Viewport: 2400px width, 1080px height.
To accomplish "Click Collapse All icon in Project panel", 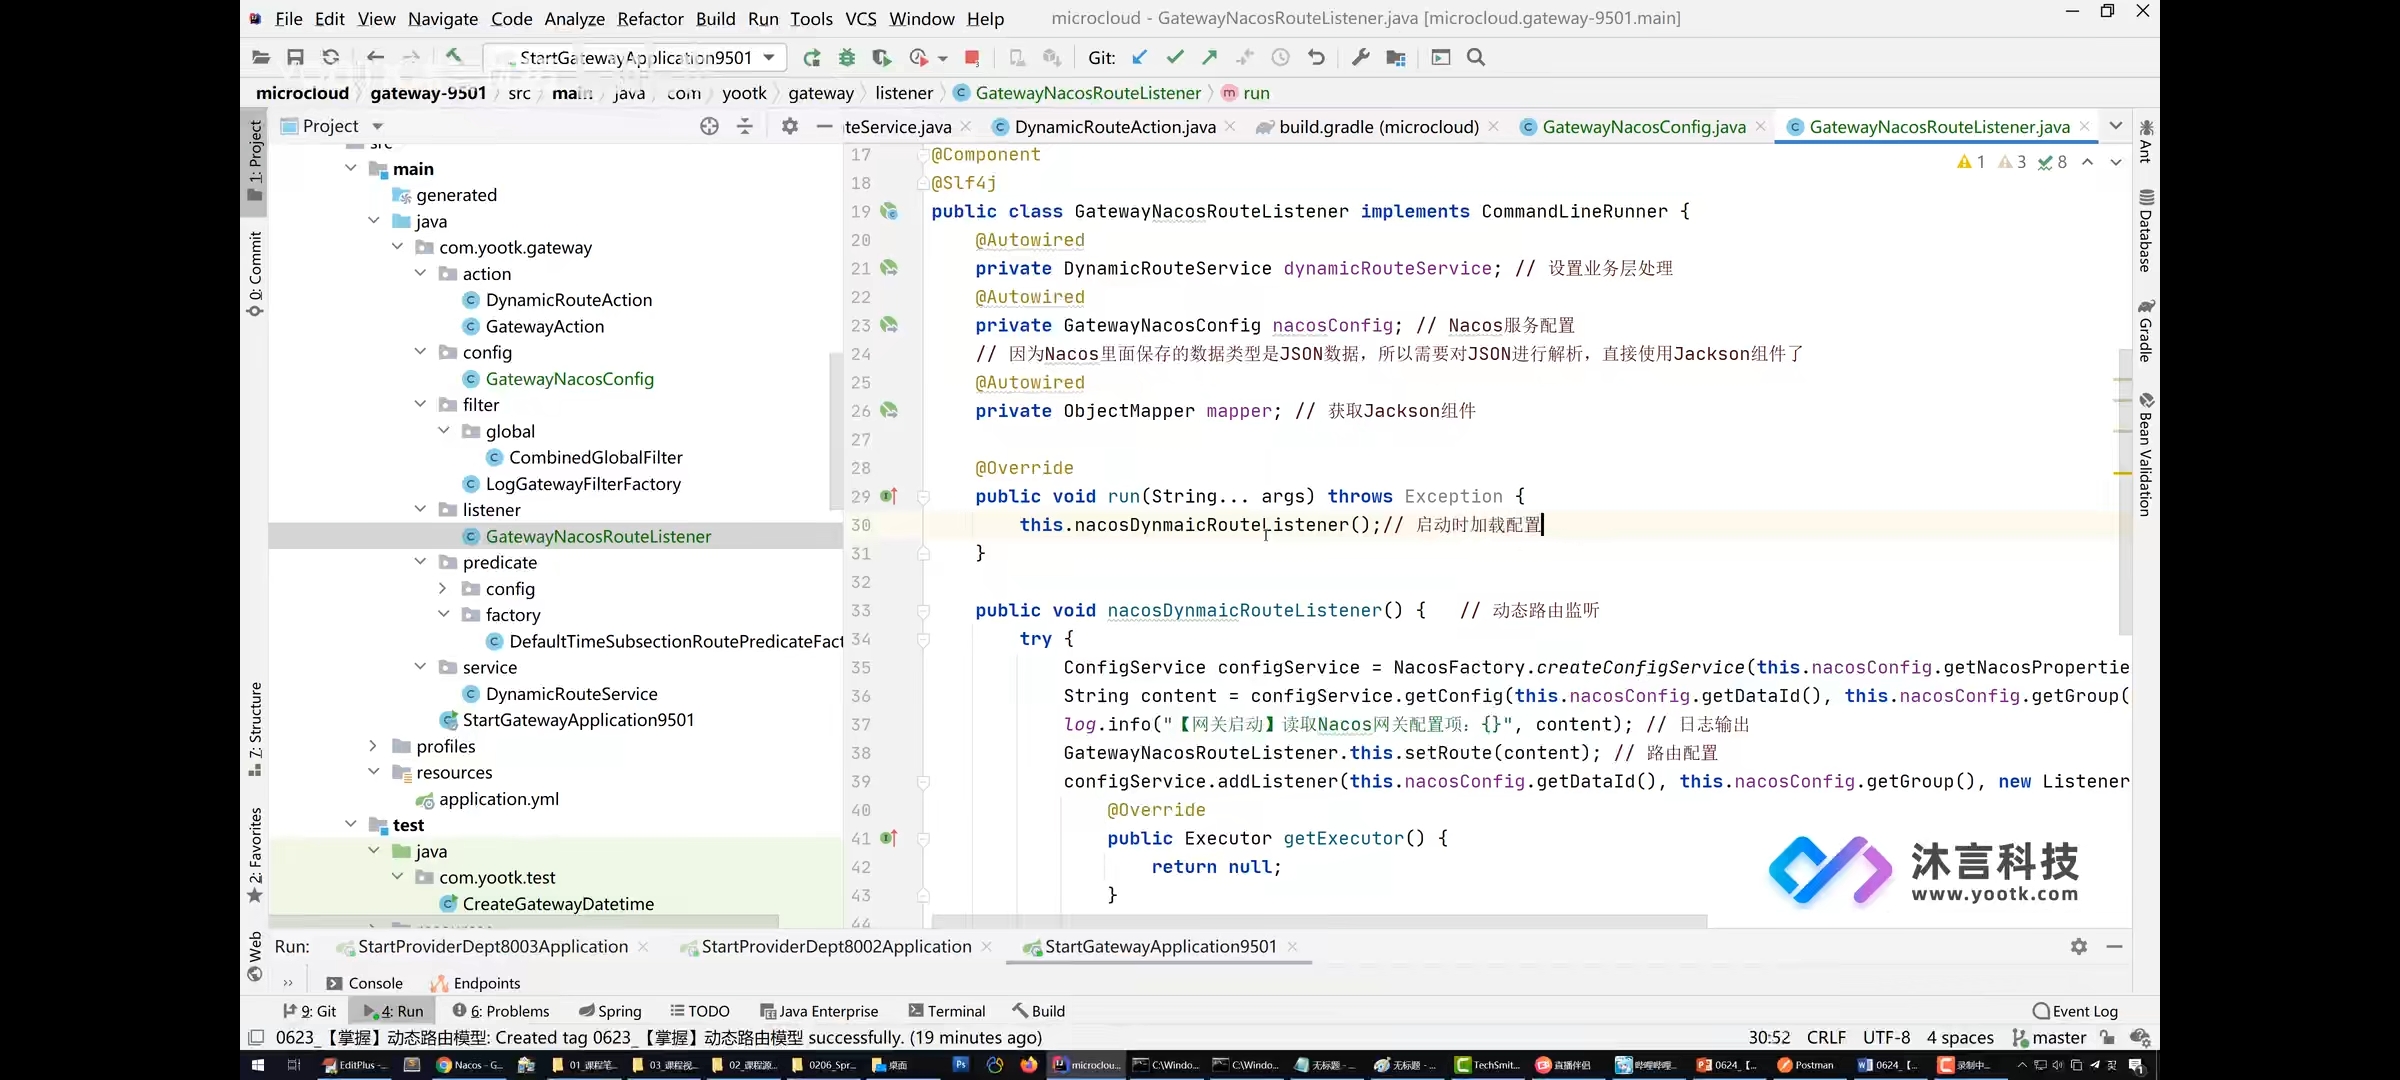I will pyautogui.click(x=745, y=126).
